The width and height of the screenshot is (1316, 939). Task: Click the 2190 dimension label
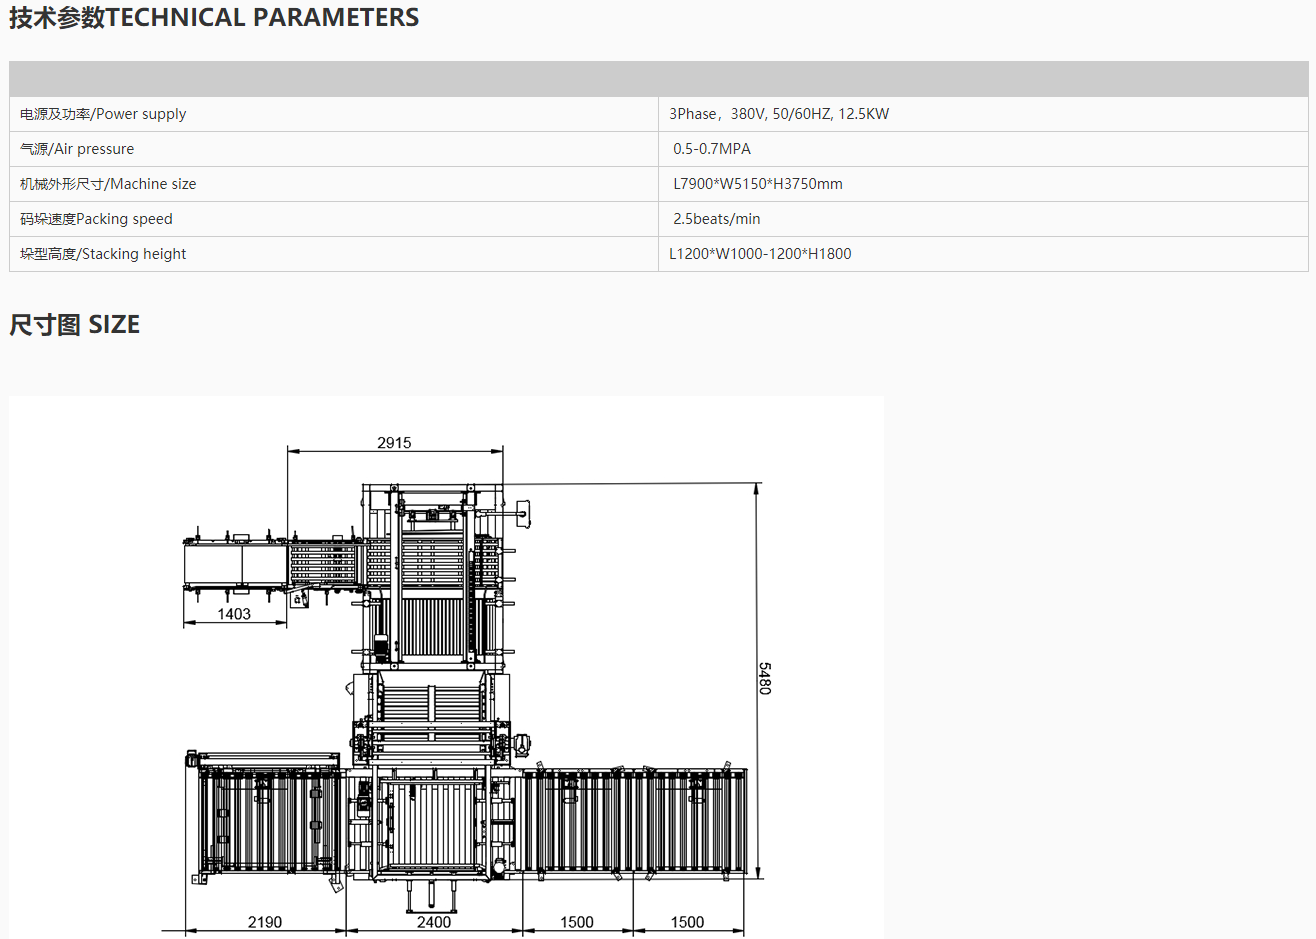click(x=265, y=922)
